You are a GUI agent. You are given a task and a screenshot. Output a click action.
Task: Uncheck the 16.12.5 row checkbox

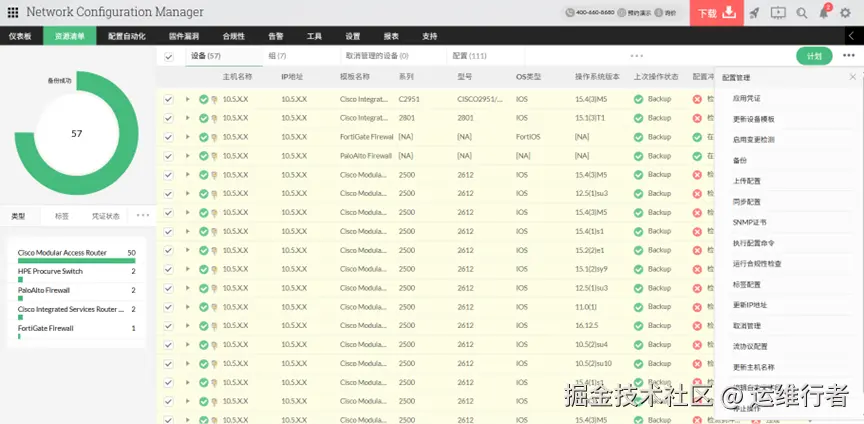169,326
